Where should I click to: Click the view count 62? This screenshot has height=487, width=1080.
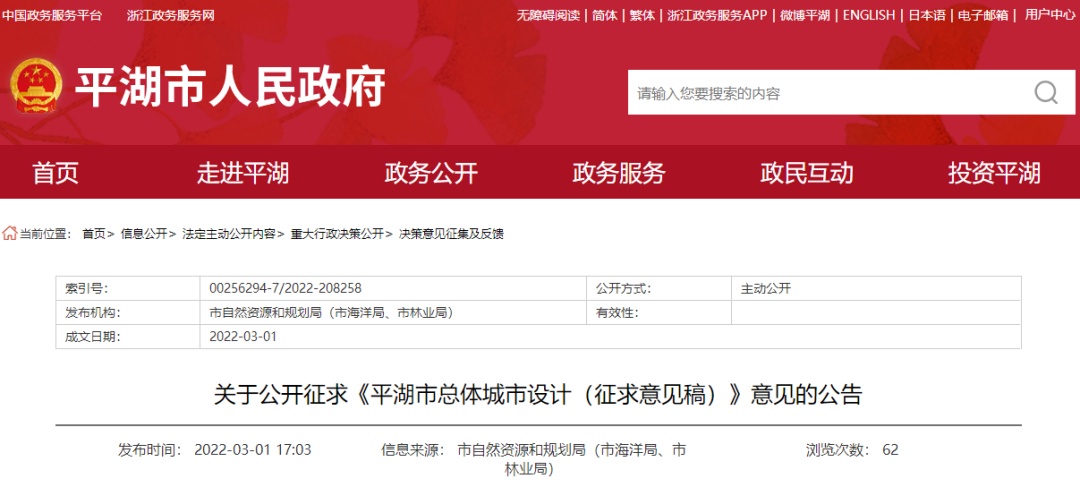pyautogui.click(x=891, y=450)
